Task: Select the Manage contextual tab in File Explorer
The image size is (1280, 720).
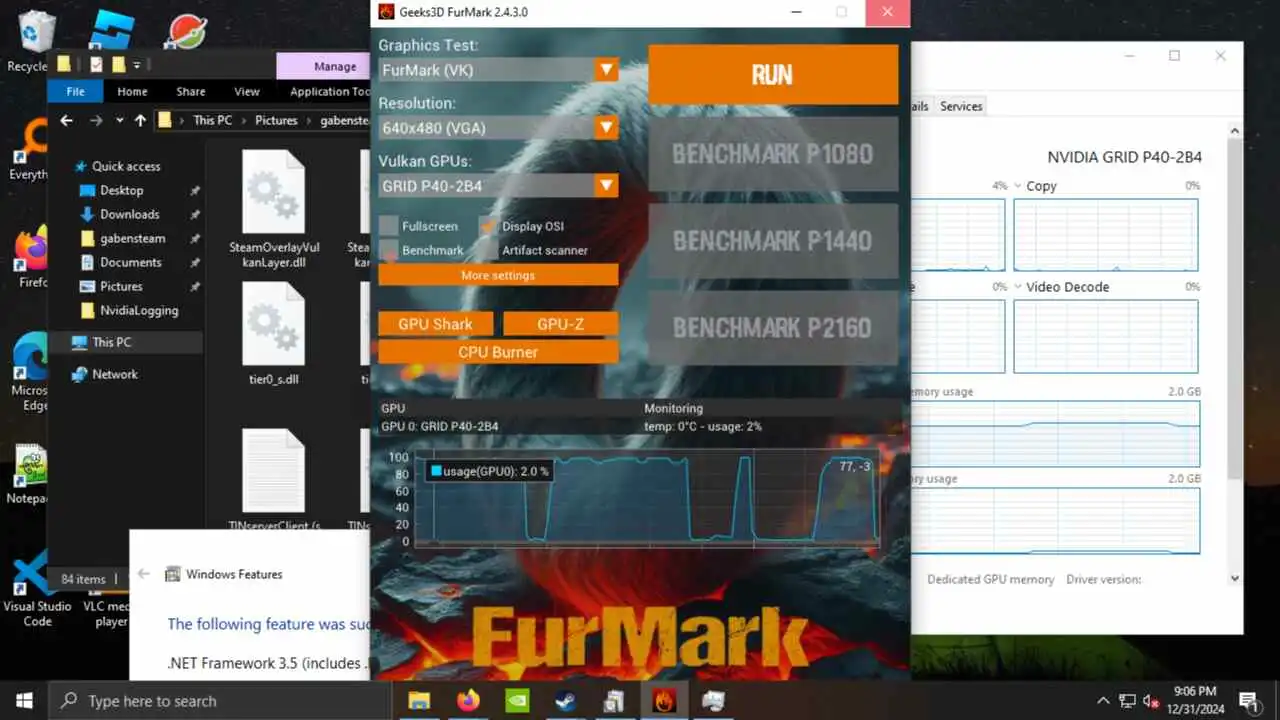Action: 335,66
